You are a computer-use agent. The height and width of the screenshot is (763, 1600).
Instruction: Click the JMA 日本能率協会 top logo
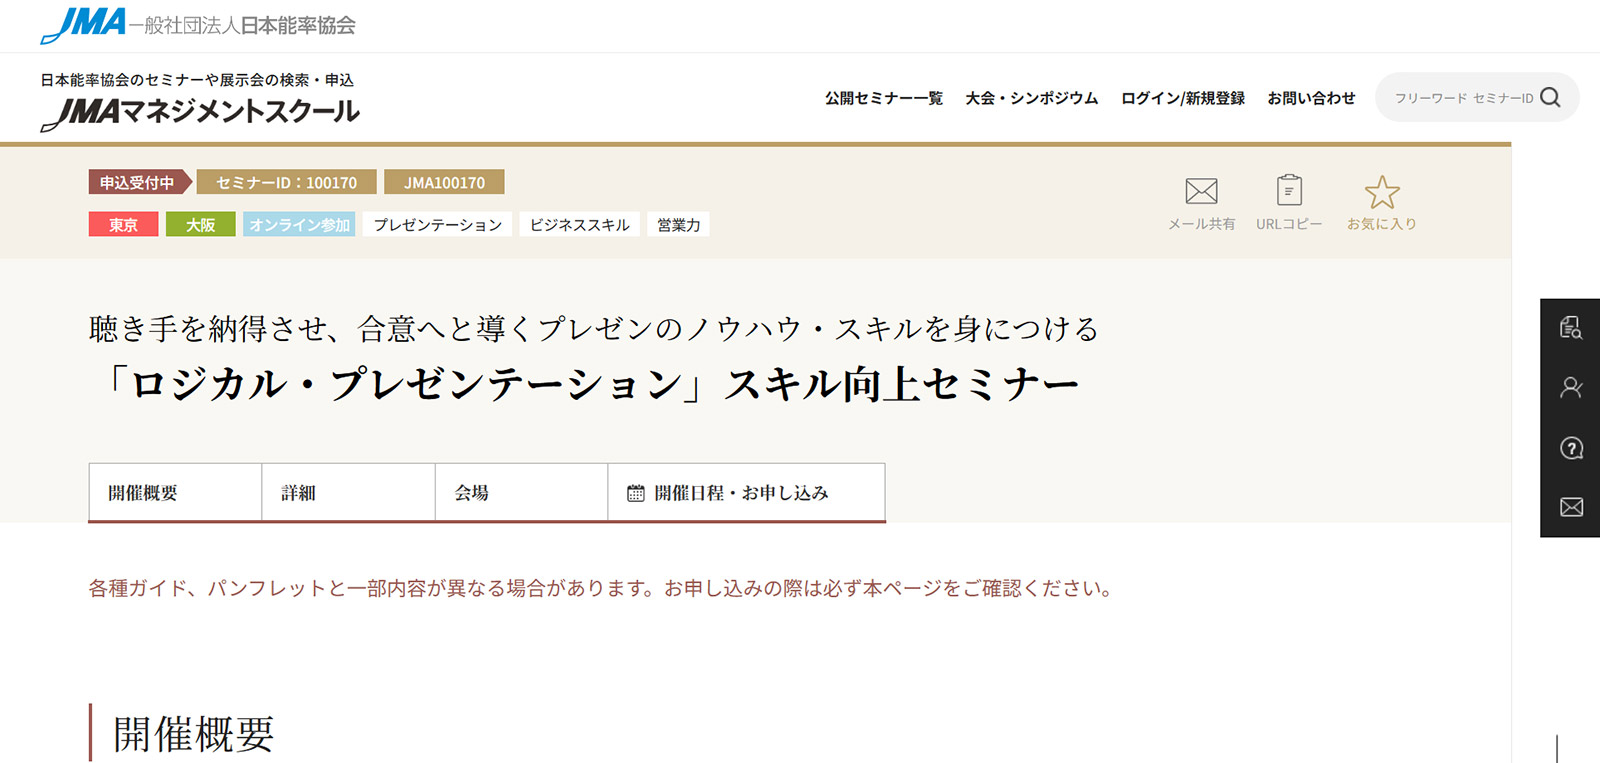(x=198, y=25)
